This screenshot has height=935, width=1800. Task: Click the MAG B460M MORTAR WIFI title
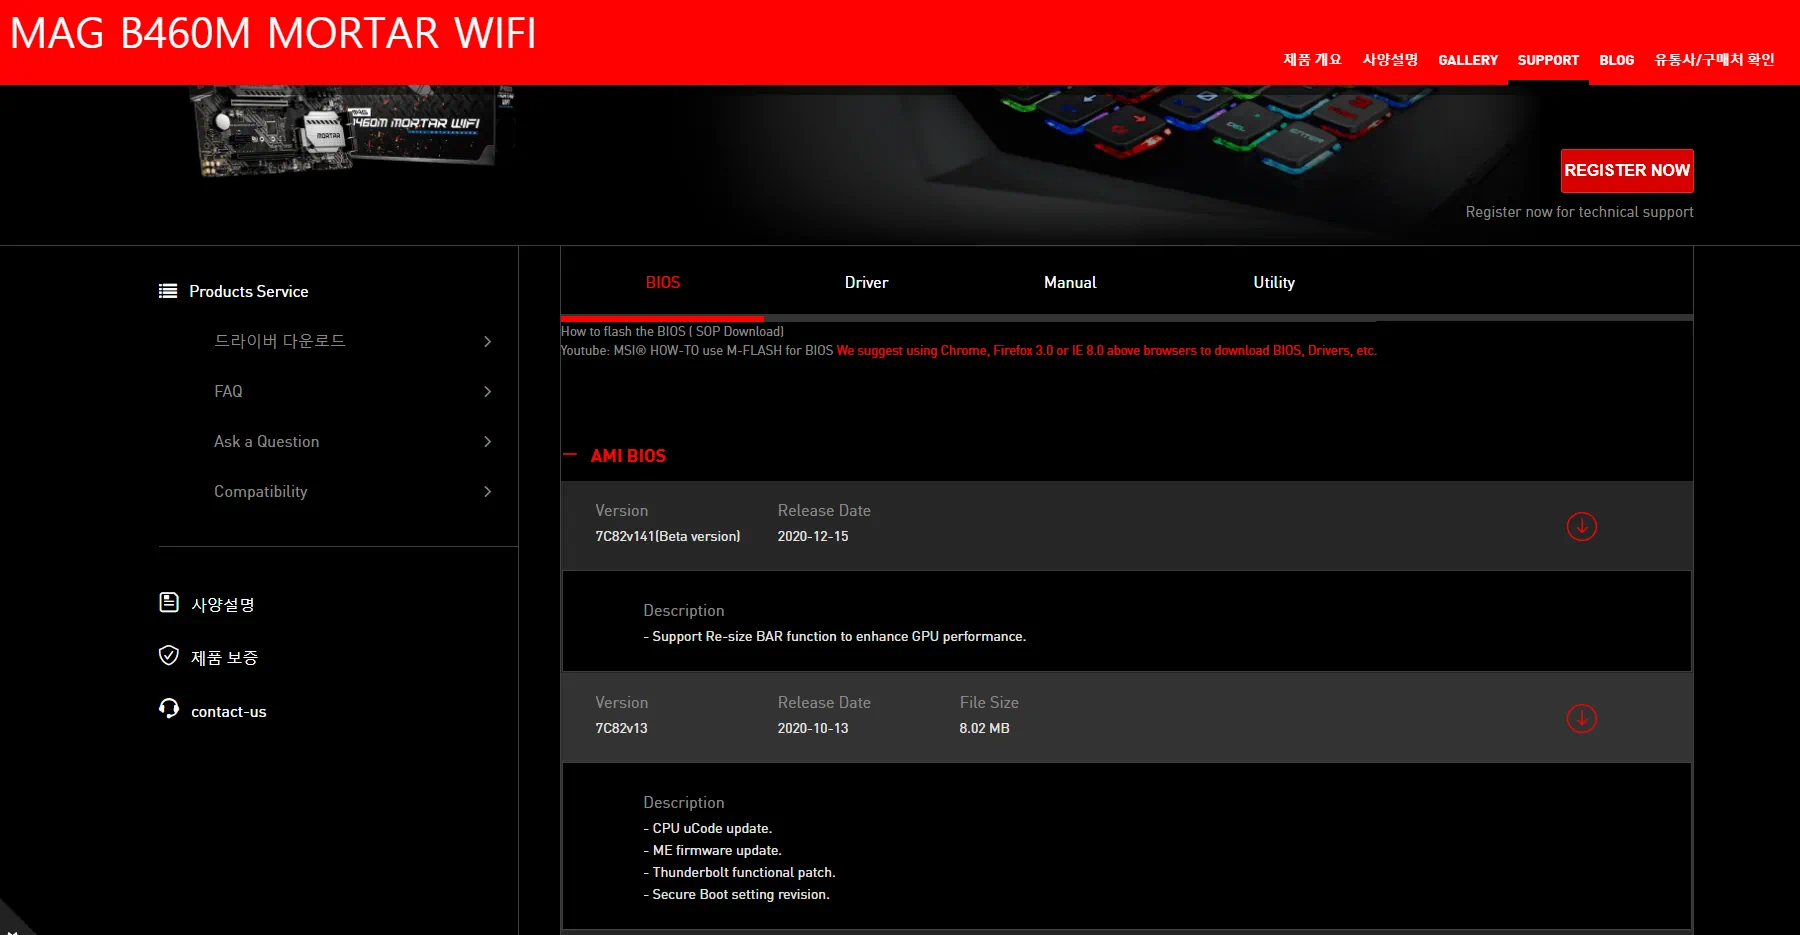pos(273,33)
